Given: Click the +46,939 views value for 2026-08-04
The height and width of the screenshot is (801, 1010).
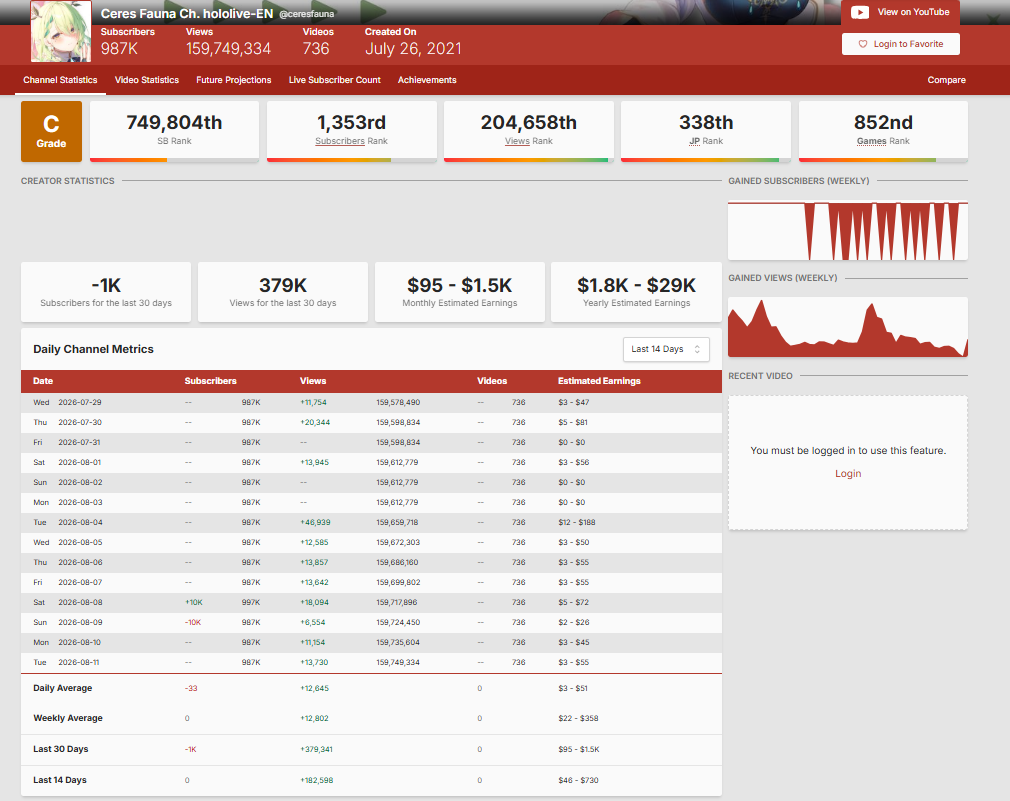Looking at the screenshot, I should point(316,522).
